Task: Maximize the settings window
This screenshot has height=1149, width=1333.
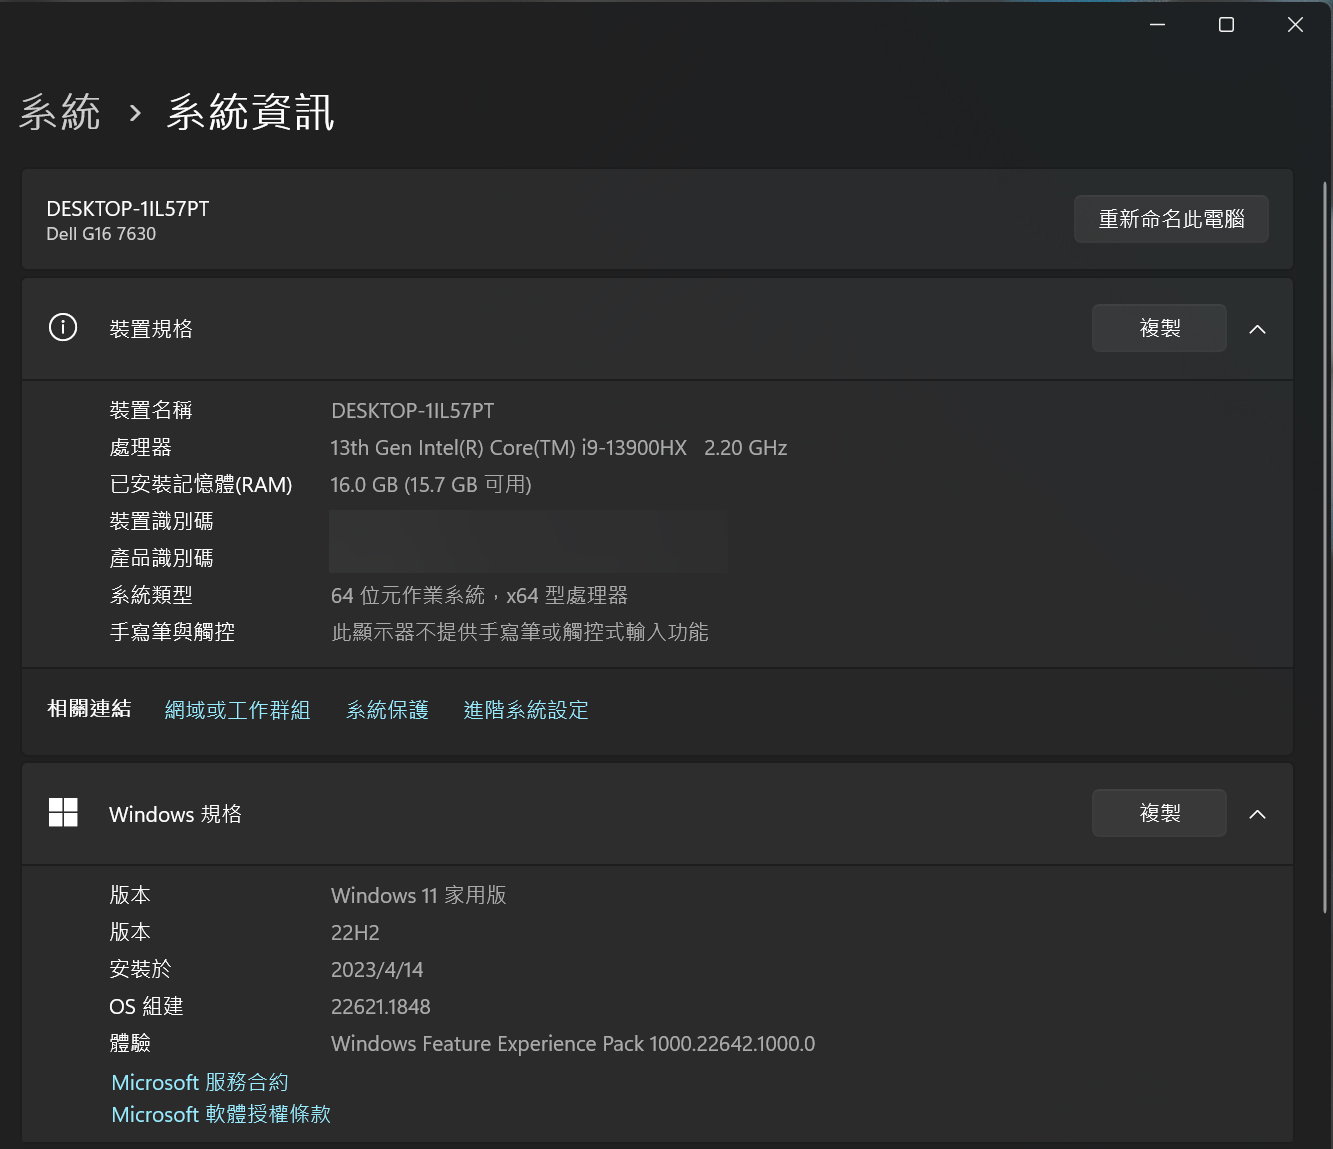Action: point(1226,25)
